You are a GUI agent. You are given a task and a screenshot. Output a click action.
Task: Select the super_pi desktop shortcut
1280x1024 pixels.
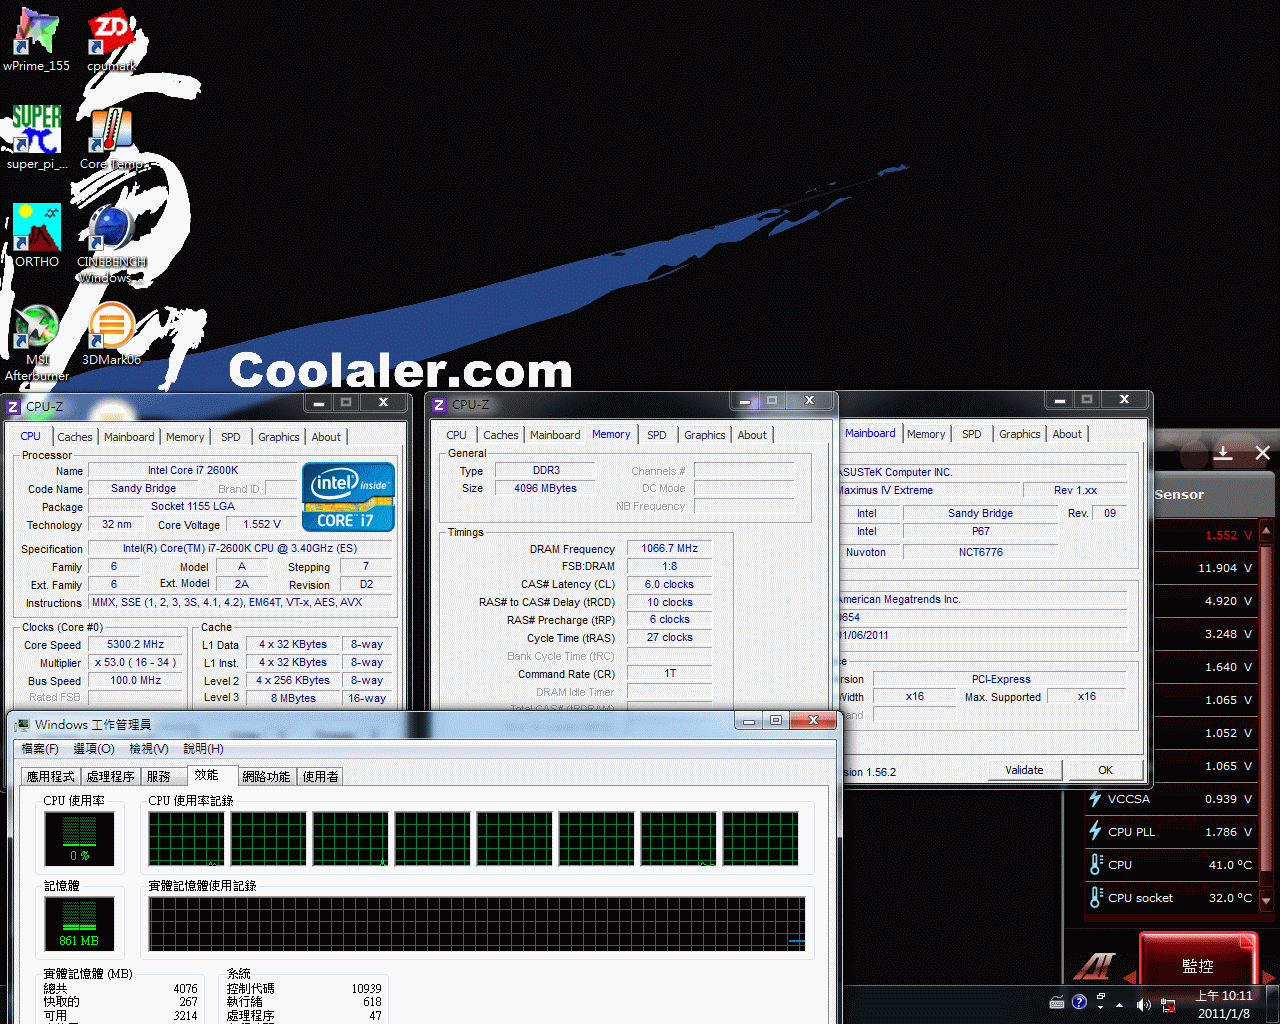(x=37, y=137)
